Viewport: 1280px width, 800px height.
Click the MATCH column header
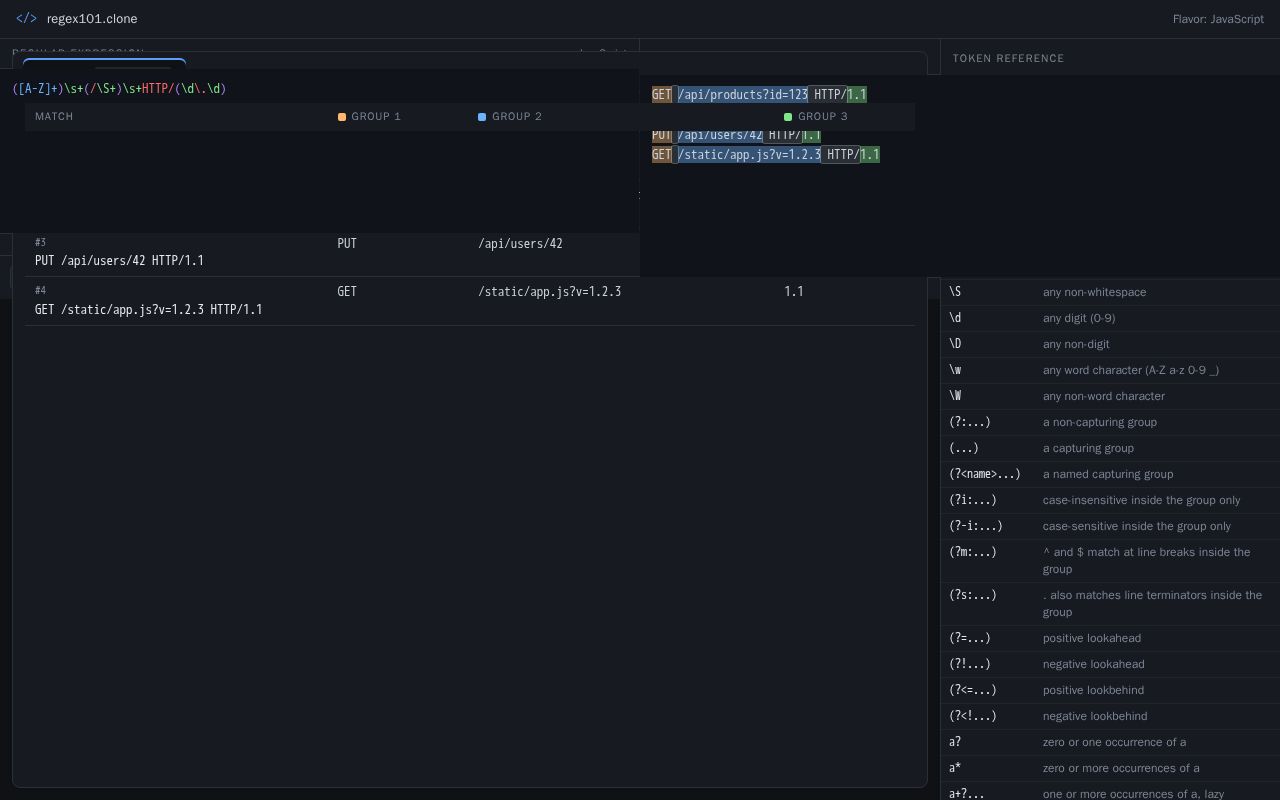coord(54,117)
